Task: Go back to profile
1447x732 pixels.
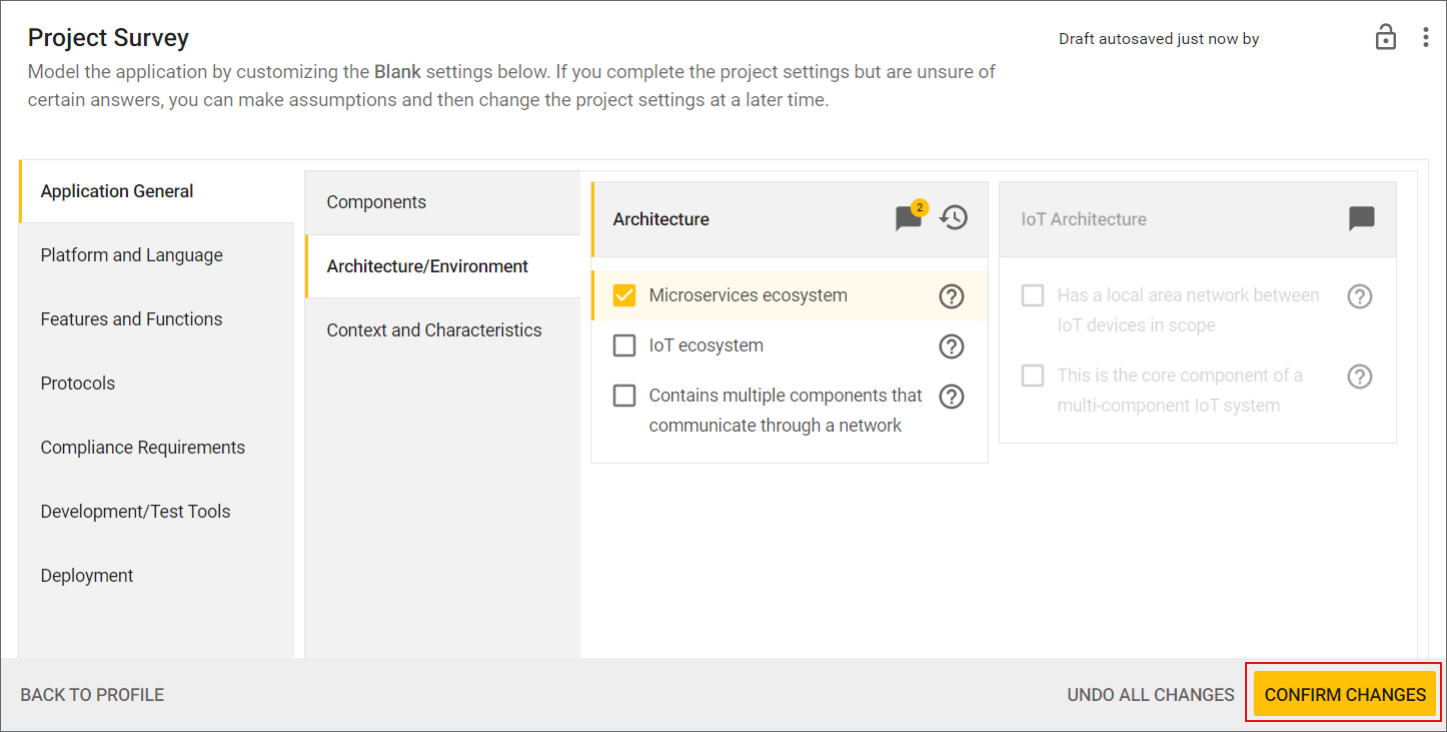Action: tap(91, 693)
